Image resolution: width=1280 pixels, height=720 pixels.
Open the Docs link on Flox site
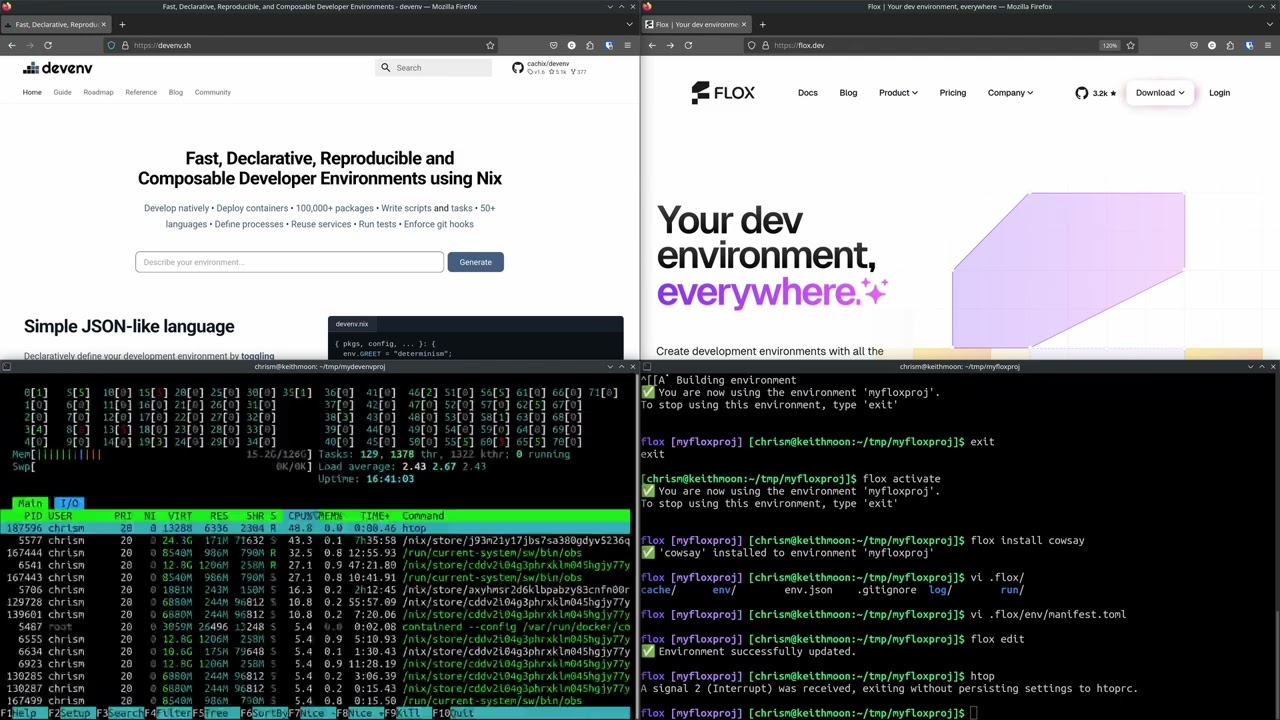click(x=808, y=93)
